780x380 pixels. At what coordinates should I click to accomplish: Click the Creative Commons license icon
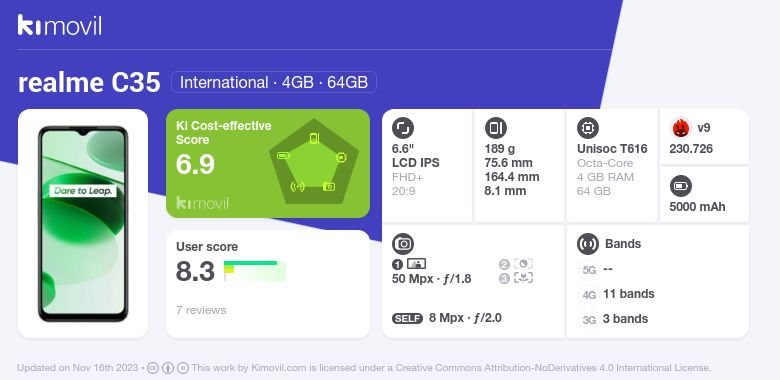(153, 368)
